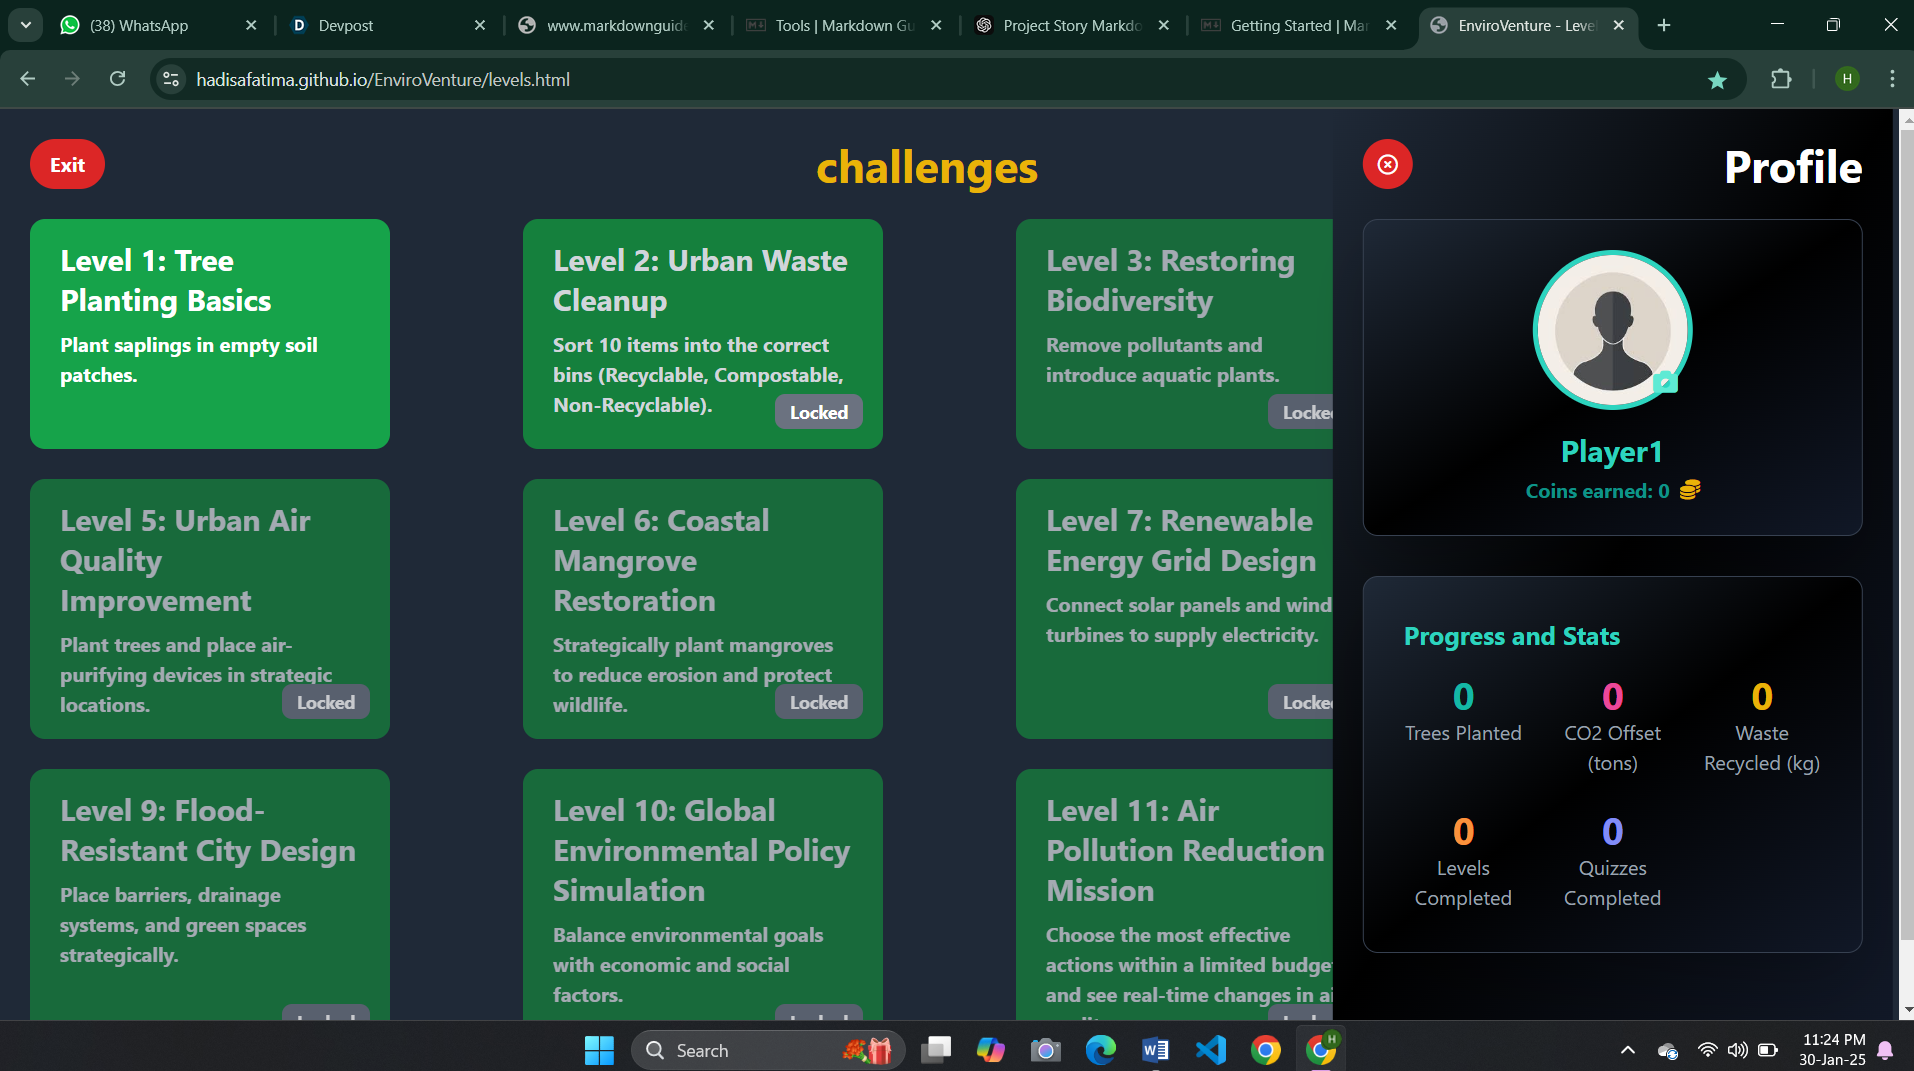This screenshot has width=1914, height=1071.
Task: Click Level 7 Renewable Energy Grid card
Action: pyautogui.click(x=1174, y=609)
